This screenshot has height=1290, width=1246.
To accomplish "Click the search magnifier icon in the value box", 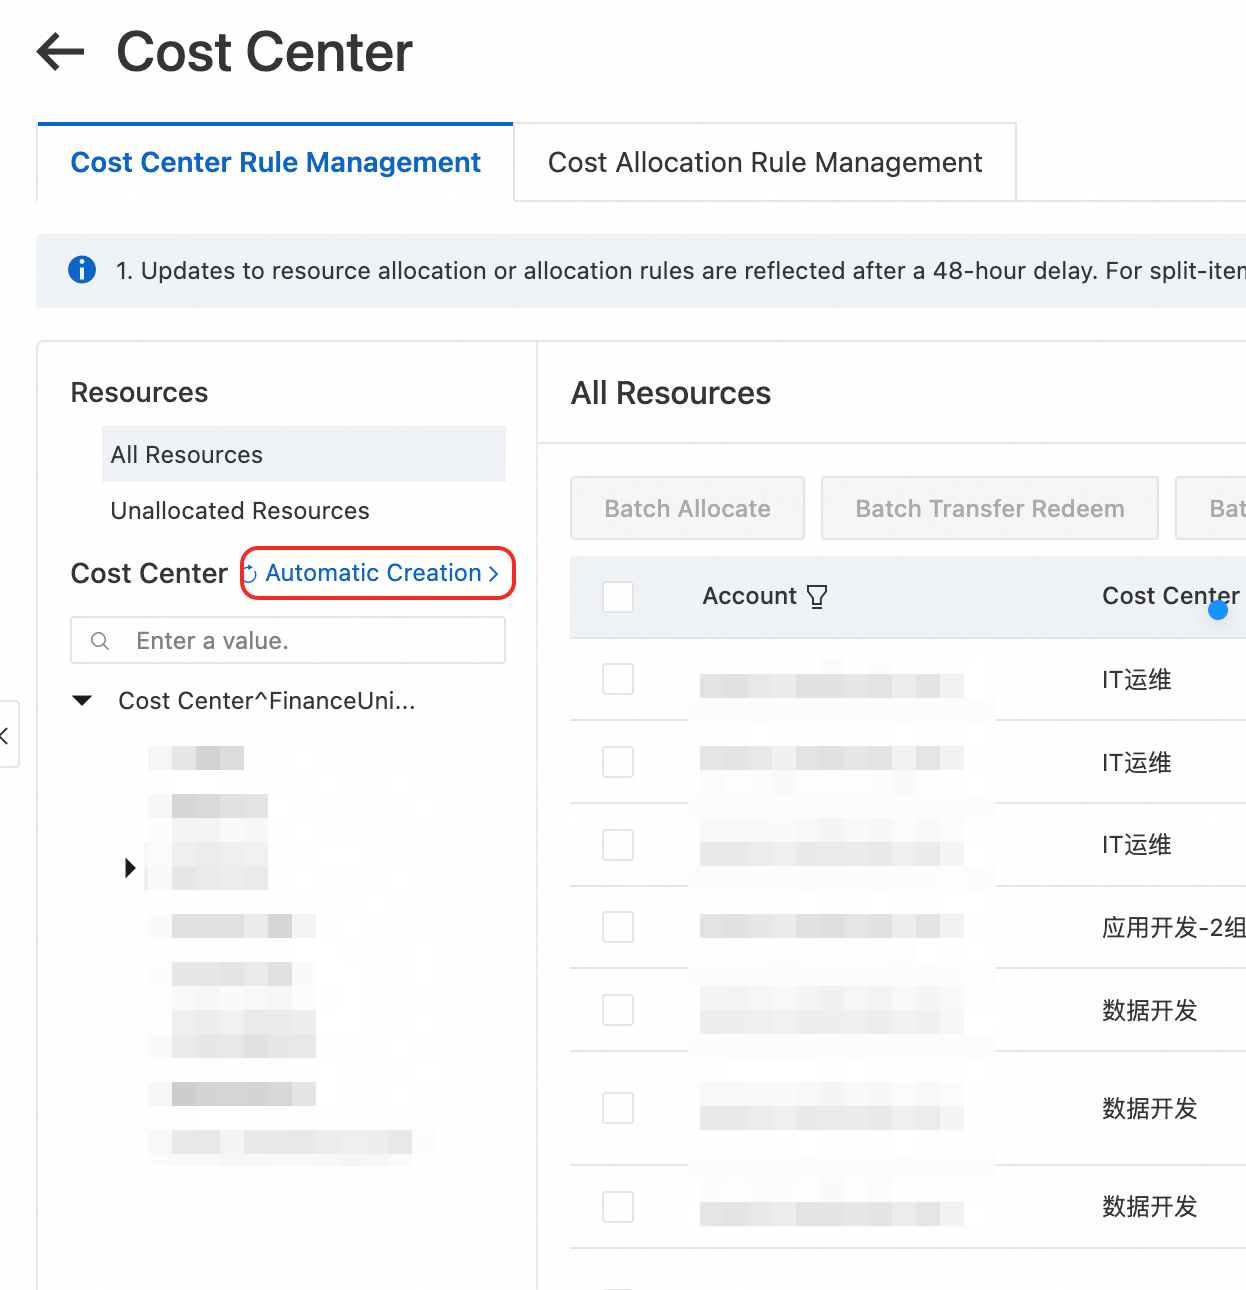I will (100, 641).
